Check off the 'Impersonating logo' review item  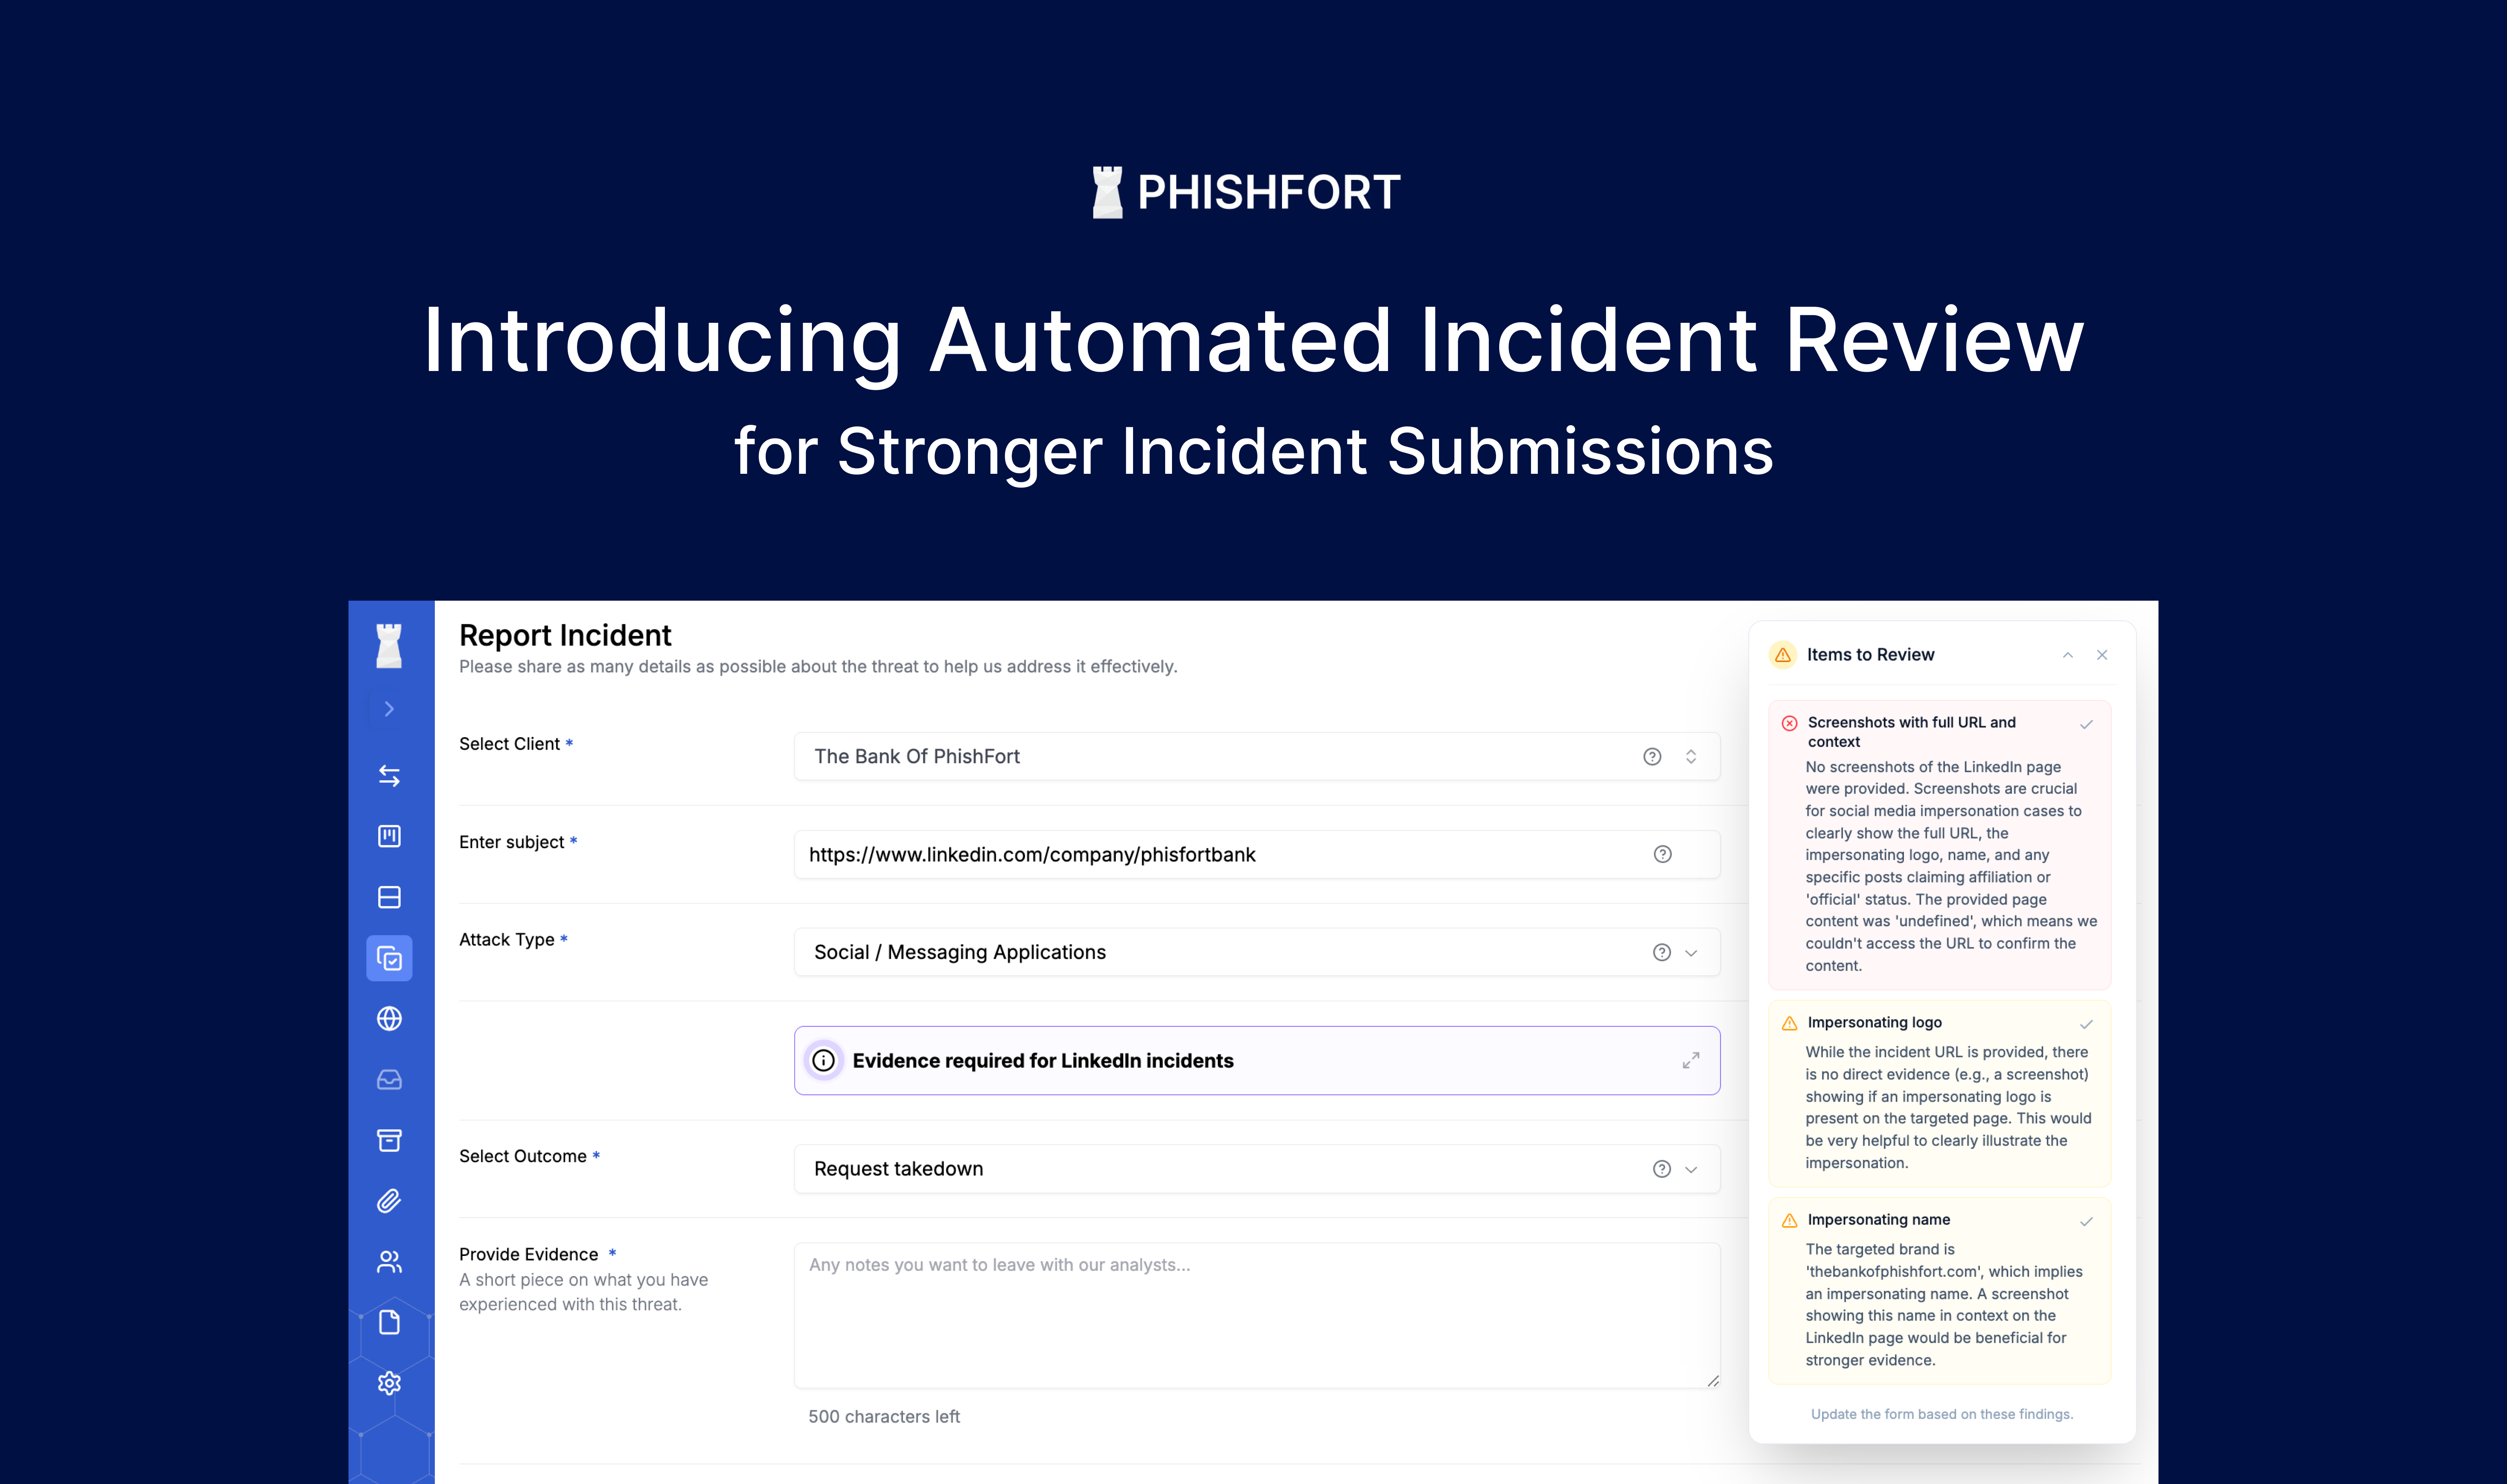[2086, 1024]
